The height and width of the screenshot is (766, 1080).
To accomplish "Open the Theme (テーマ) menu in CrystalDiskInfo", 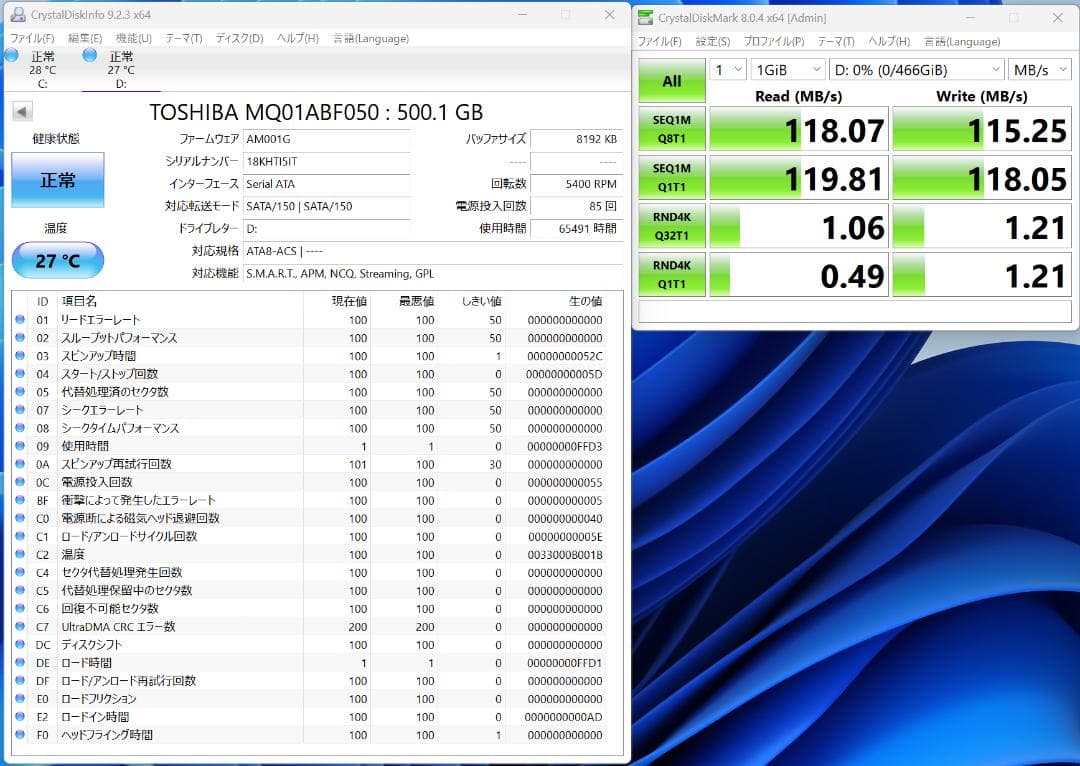I will [x=183, y=39].
